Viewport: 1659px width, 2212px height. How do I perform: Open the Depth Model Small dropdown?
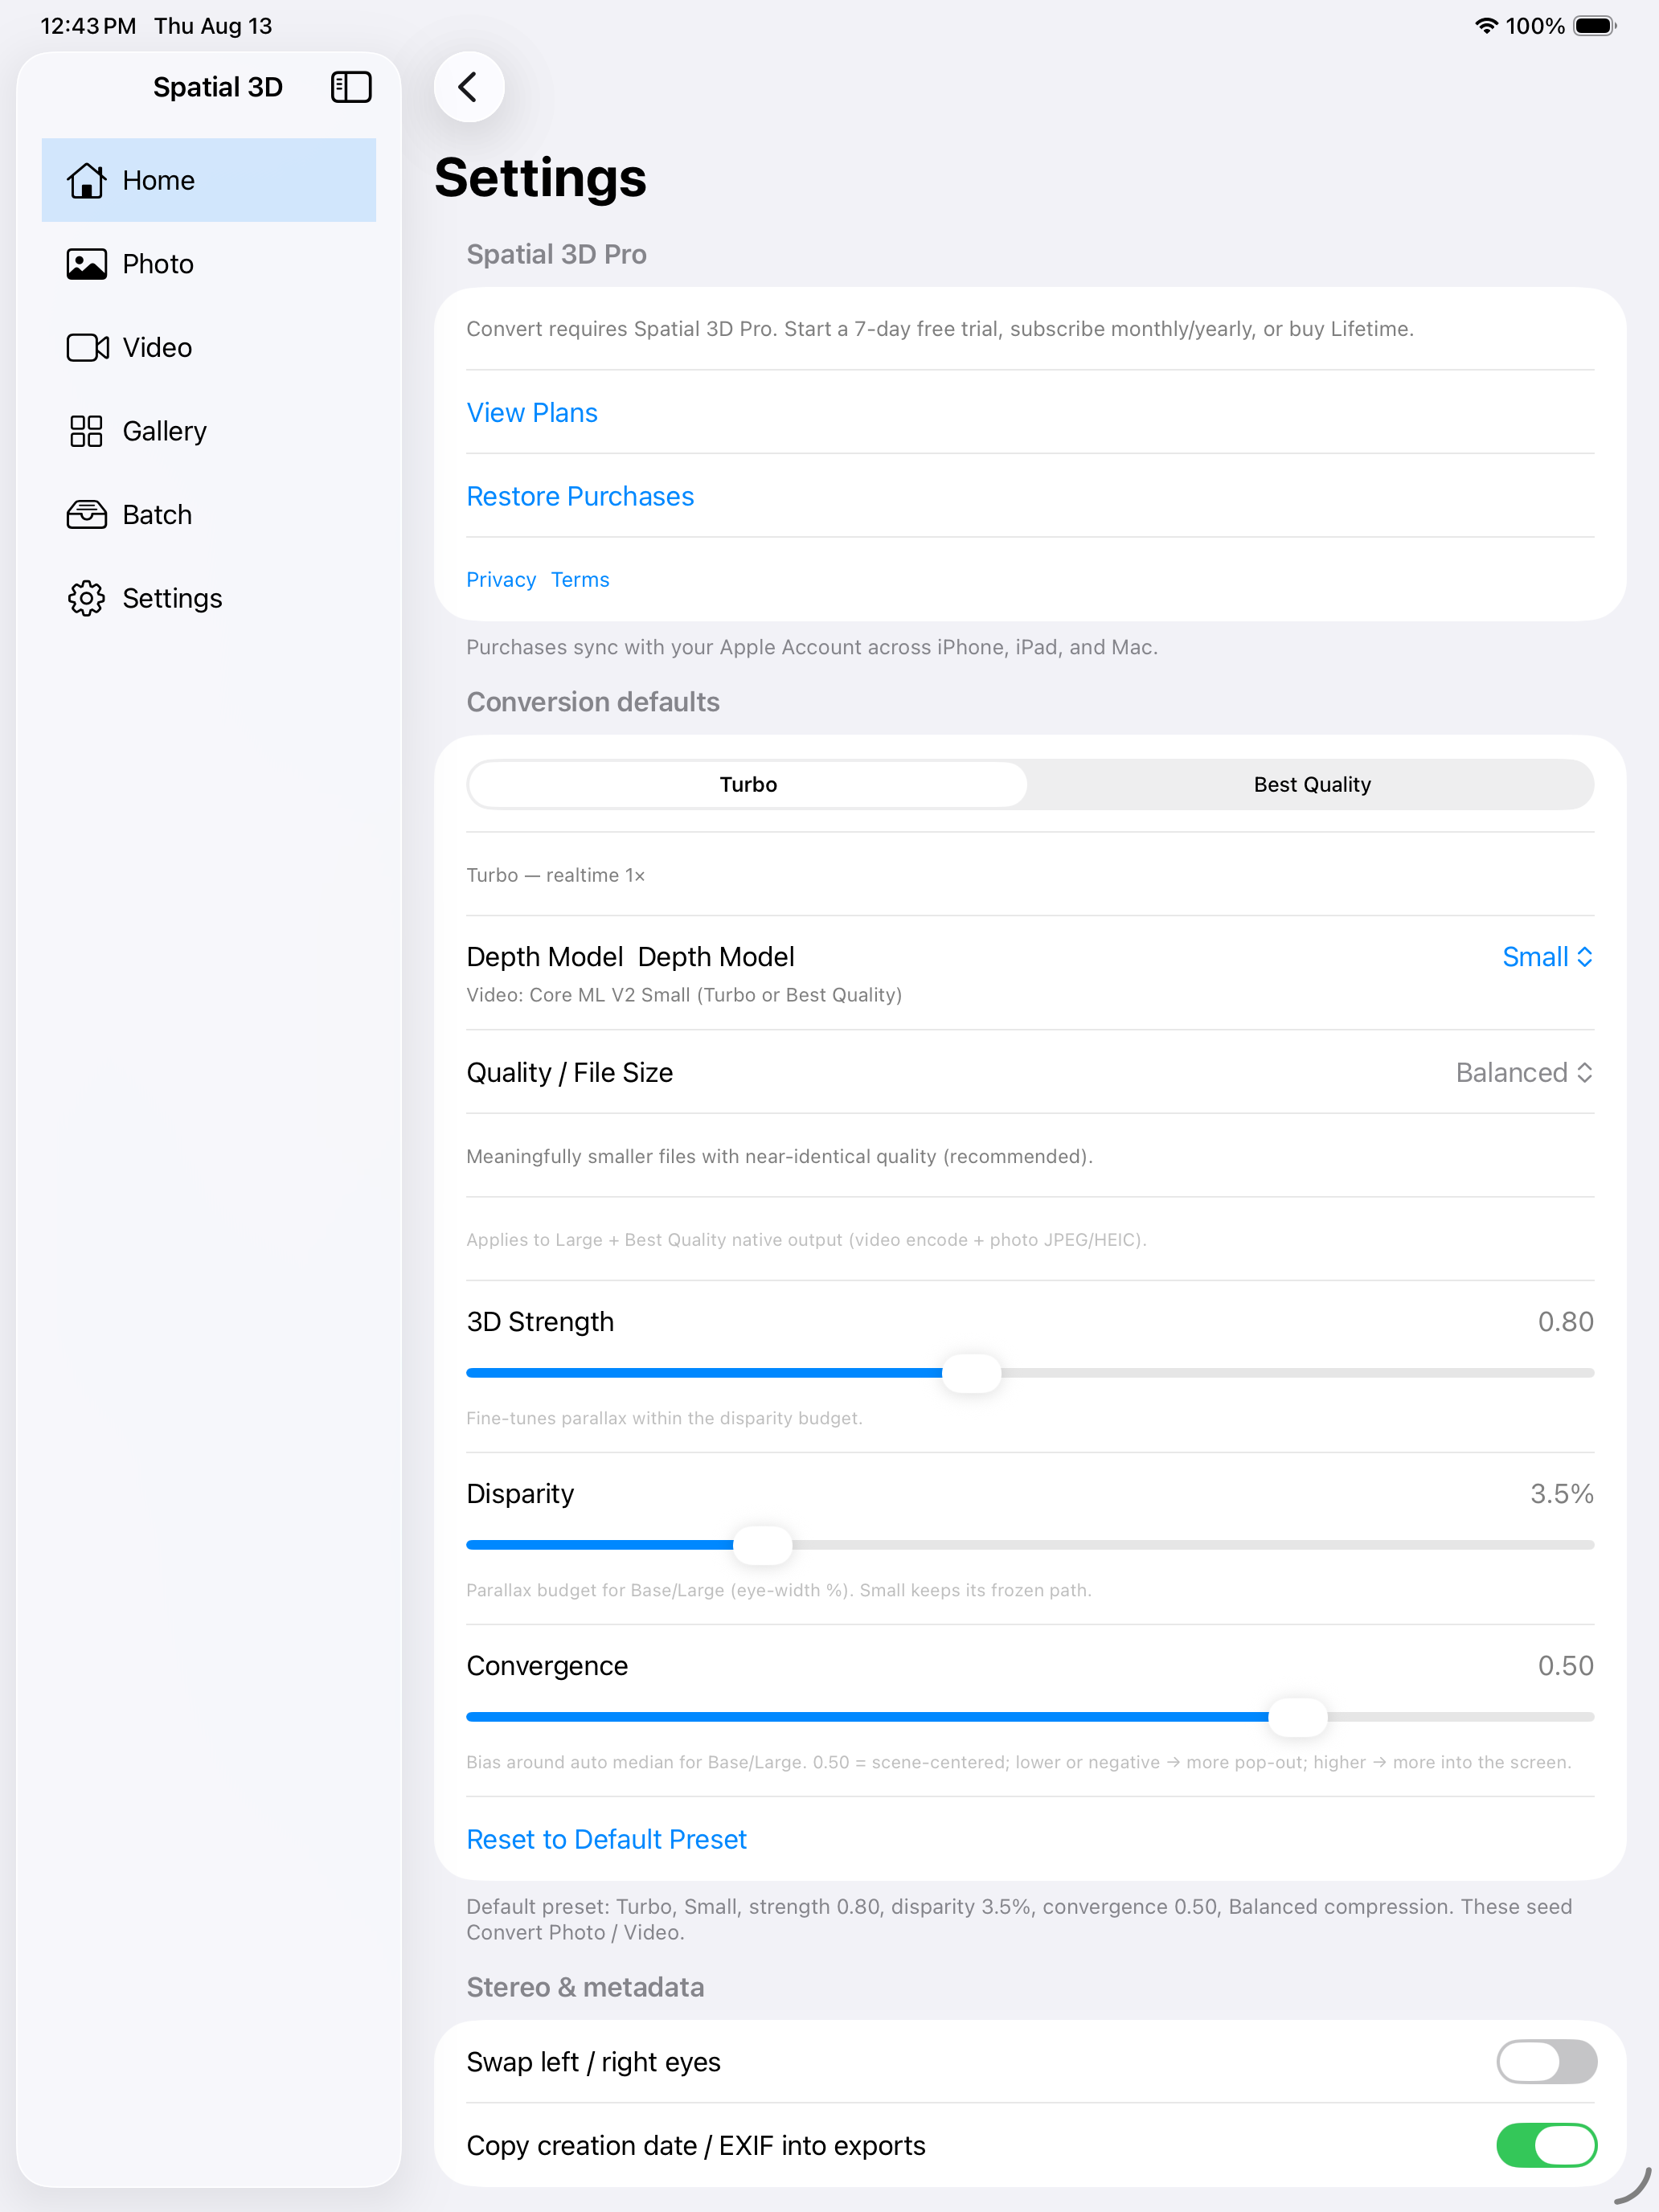coord(1547,957)
